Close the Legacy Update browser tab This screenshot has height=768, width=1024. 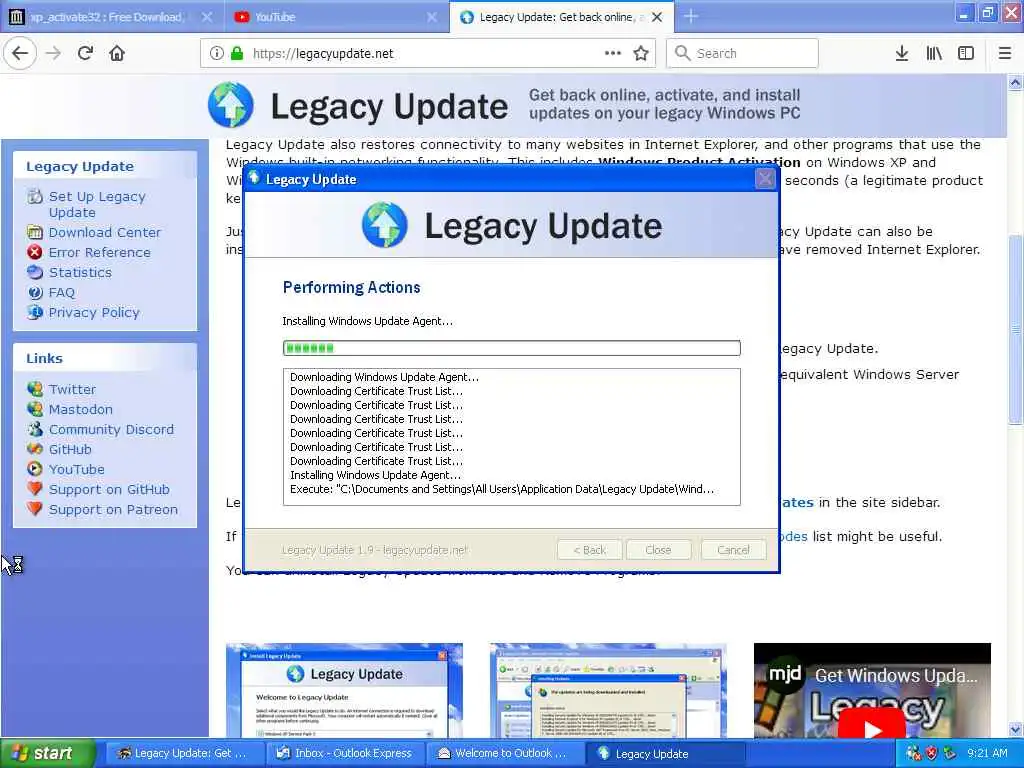pos(657,18)
